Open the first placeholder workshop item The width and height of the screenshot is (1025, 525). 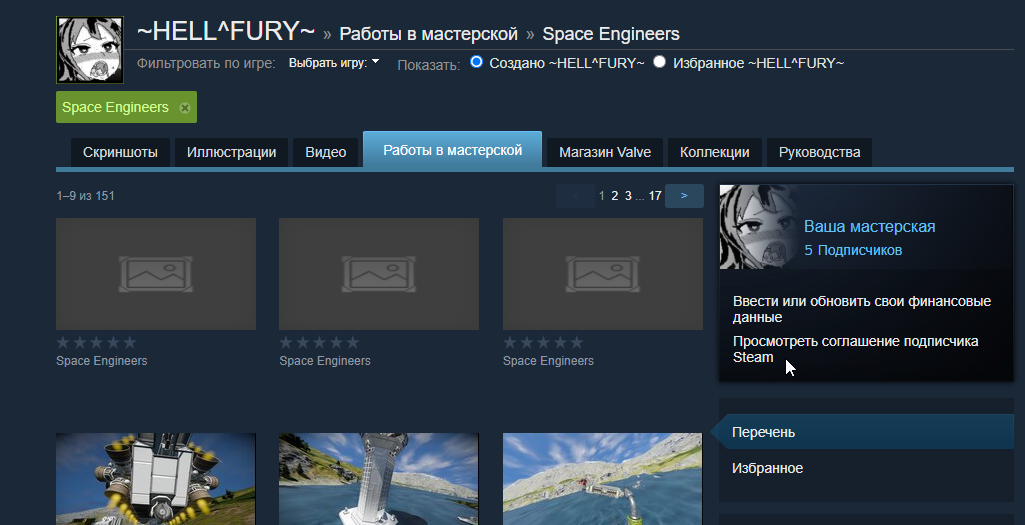[156, 274]
